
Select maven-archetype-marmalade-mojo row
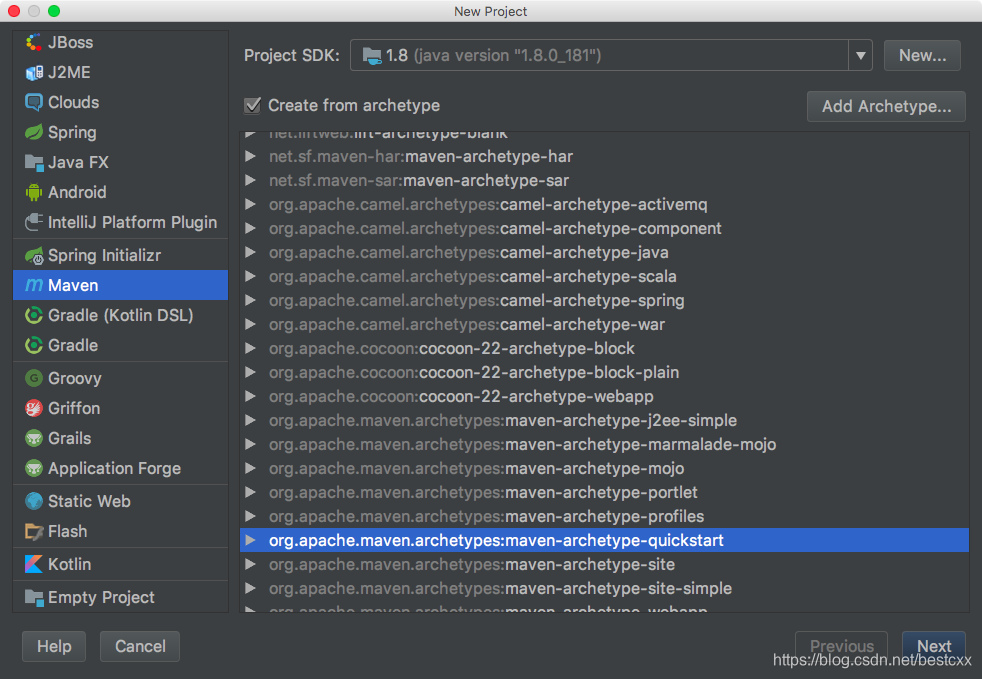[604, 444]
